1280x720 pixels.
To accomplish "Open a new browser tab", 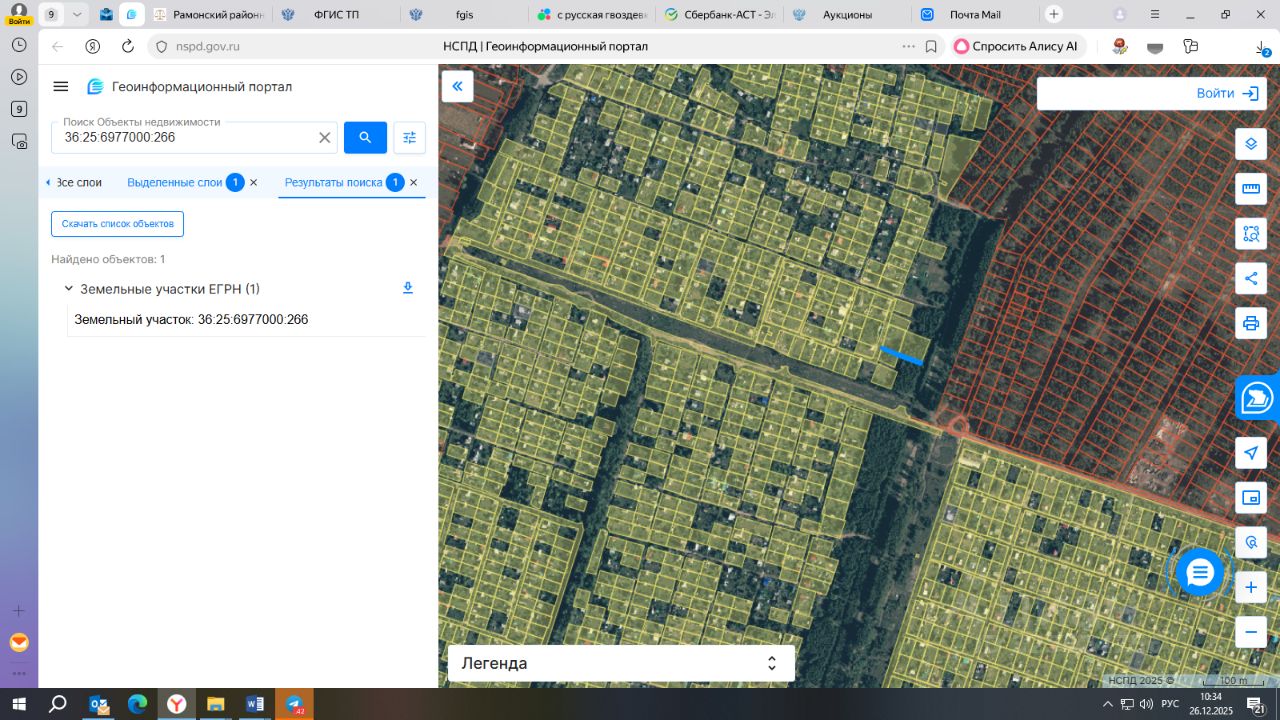I will pyautogui.click(x=1054, y=15).
